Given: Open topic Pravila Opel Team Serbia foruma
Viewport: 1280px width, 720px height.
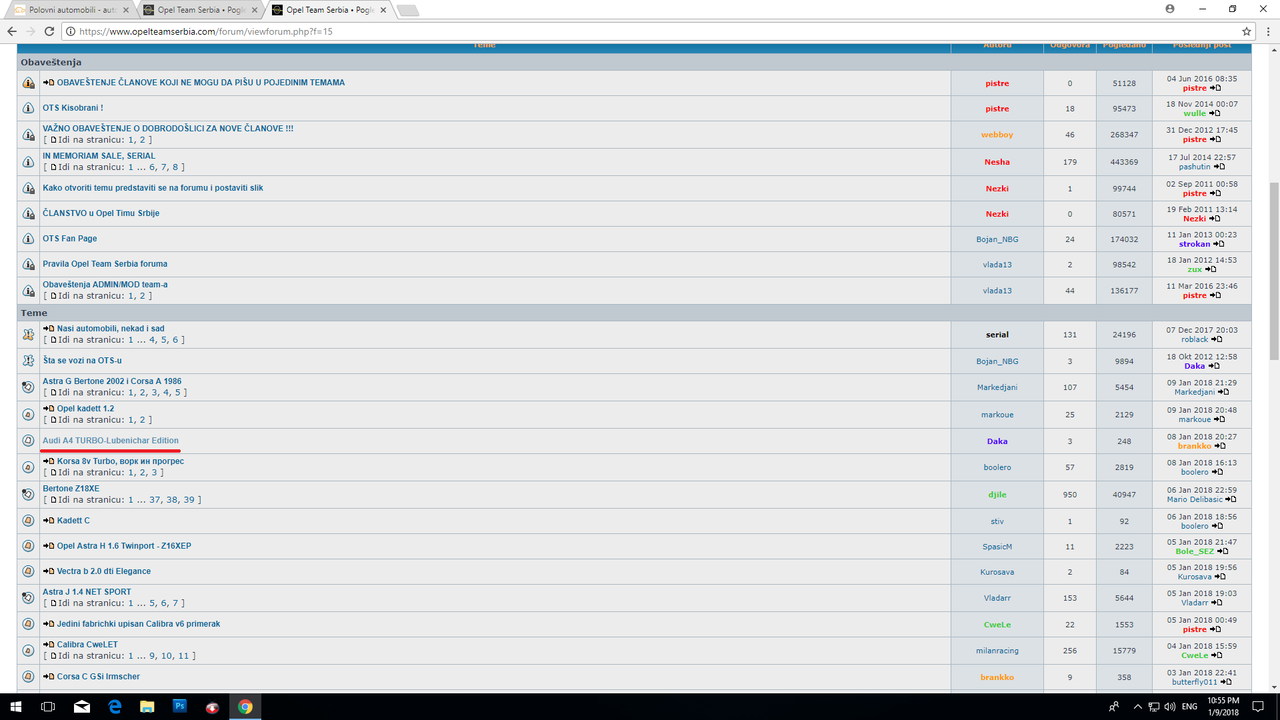Looking at the screenshot, I should click(x=104, y=264).
